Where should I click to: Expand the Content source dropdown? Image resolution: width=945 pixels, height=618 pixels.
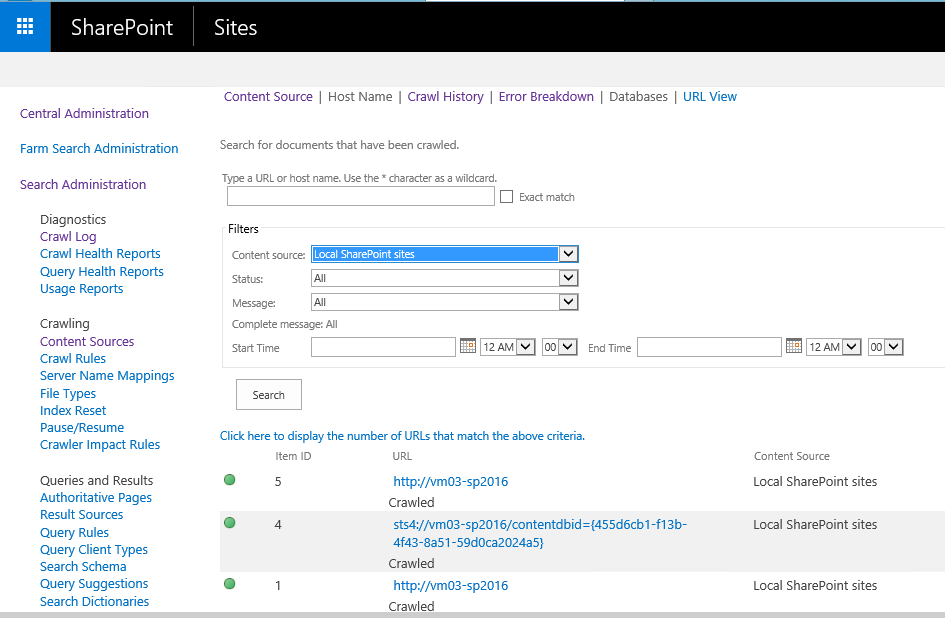pyautogui.click(x=568, y=254)
